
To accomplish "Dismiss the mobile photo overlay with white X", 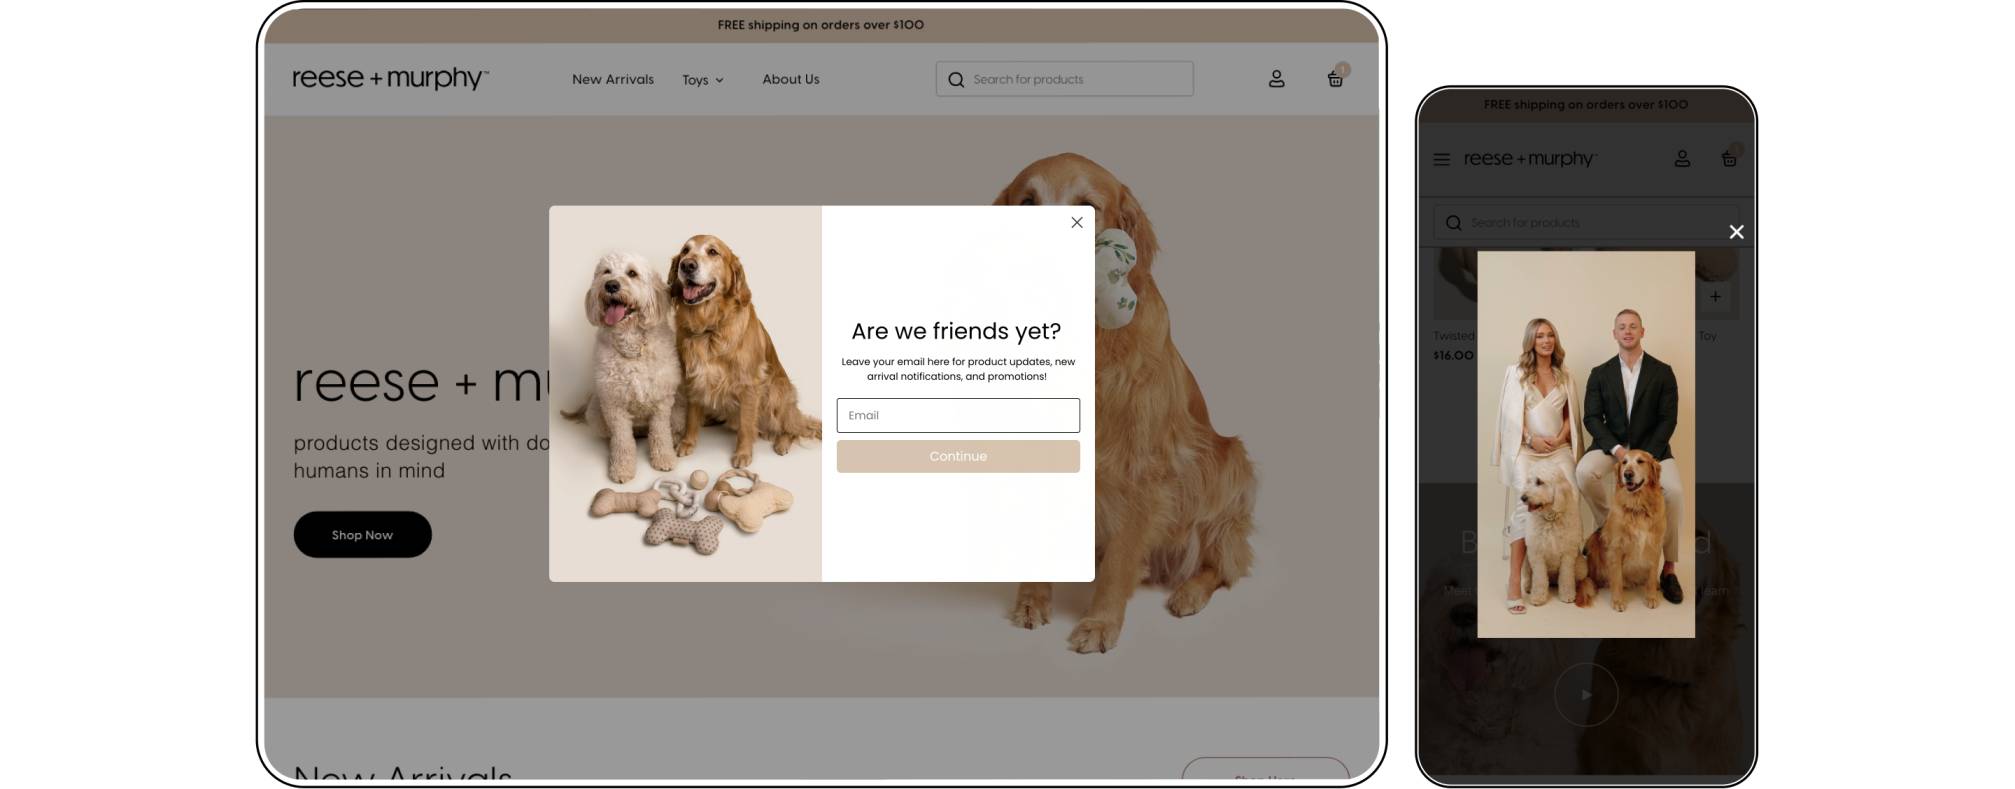I will (1736, 232).
